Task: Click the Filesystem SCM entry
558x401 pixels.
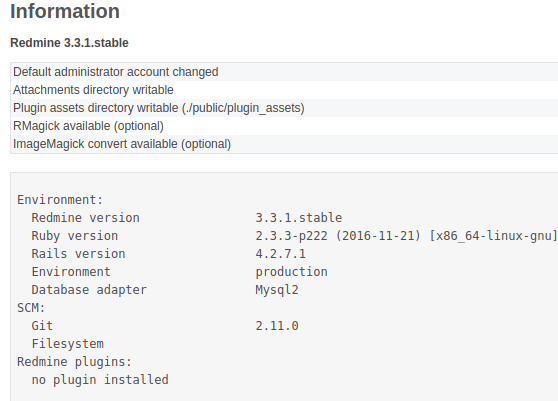Action: [x=68, y=344]
